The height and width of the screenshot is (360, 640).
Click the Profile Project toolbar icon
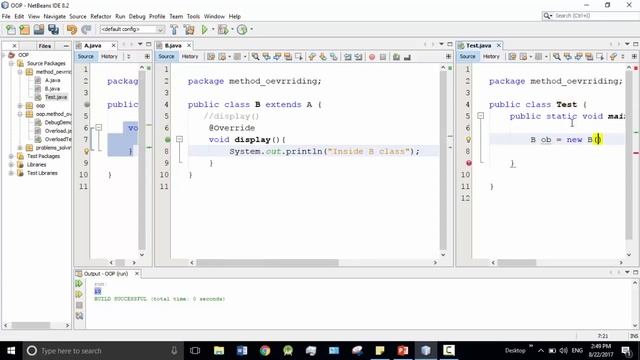242,29
